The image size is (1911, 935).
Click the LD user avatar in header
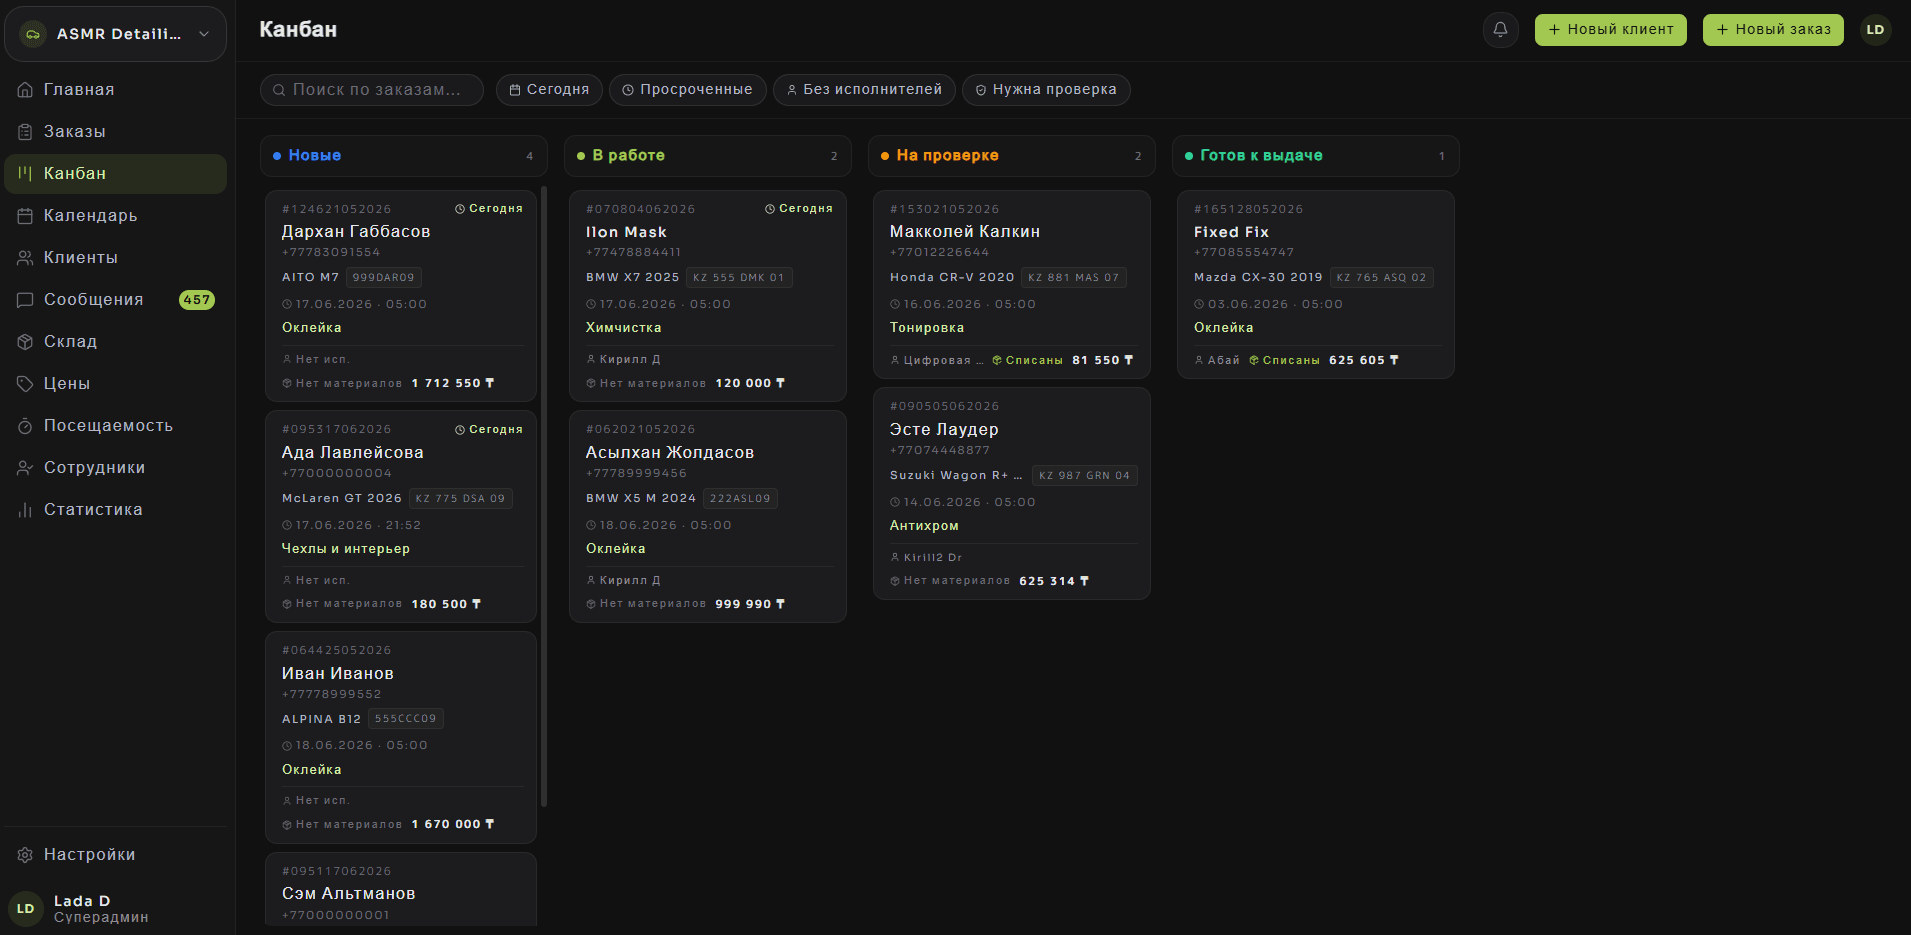[1875, 30]
